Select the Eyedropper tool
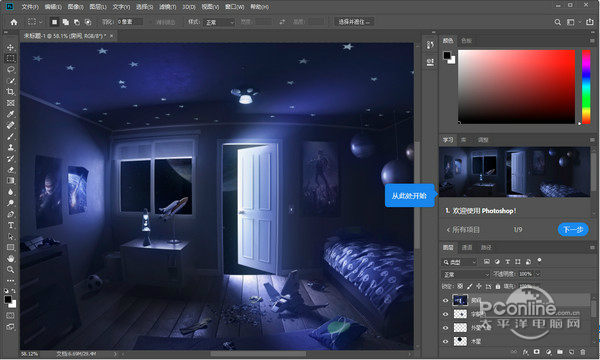The image size is (600, 360). [10, 114]
